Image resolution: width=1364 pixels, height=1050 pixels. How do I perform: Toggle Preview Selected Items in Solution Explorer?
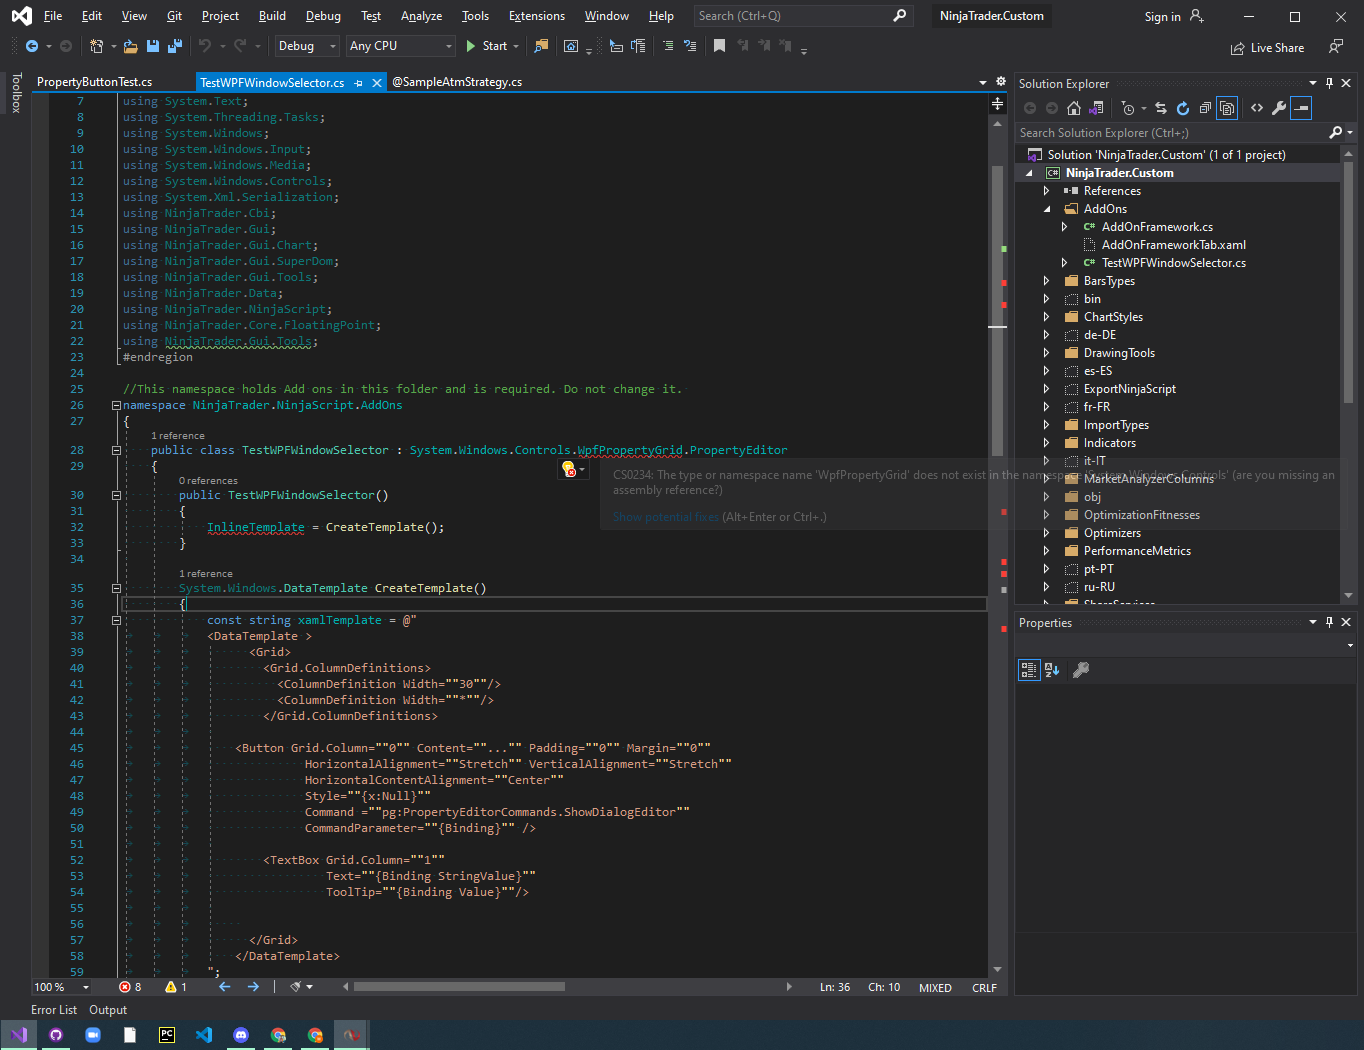[1301, 108]
